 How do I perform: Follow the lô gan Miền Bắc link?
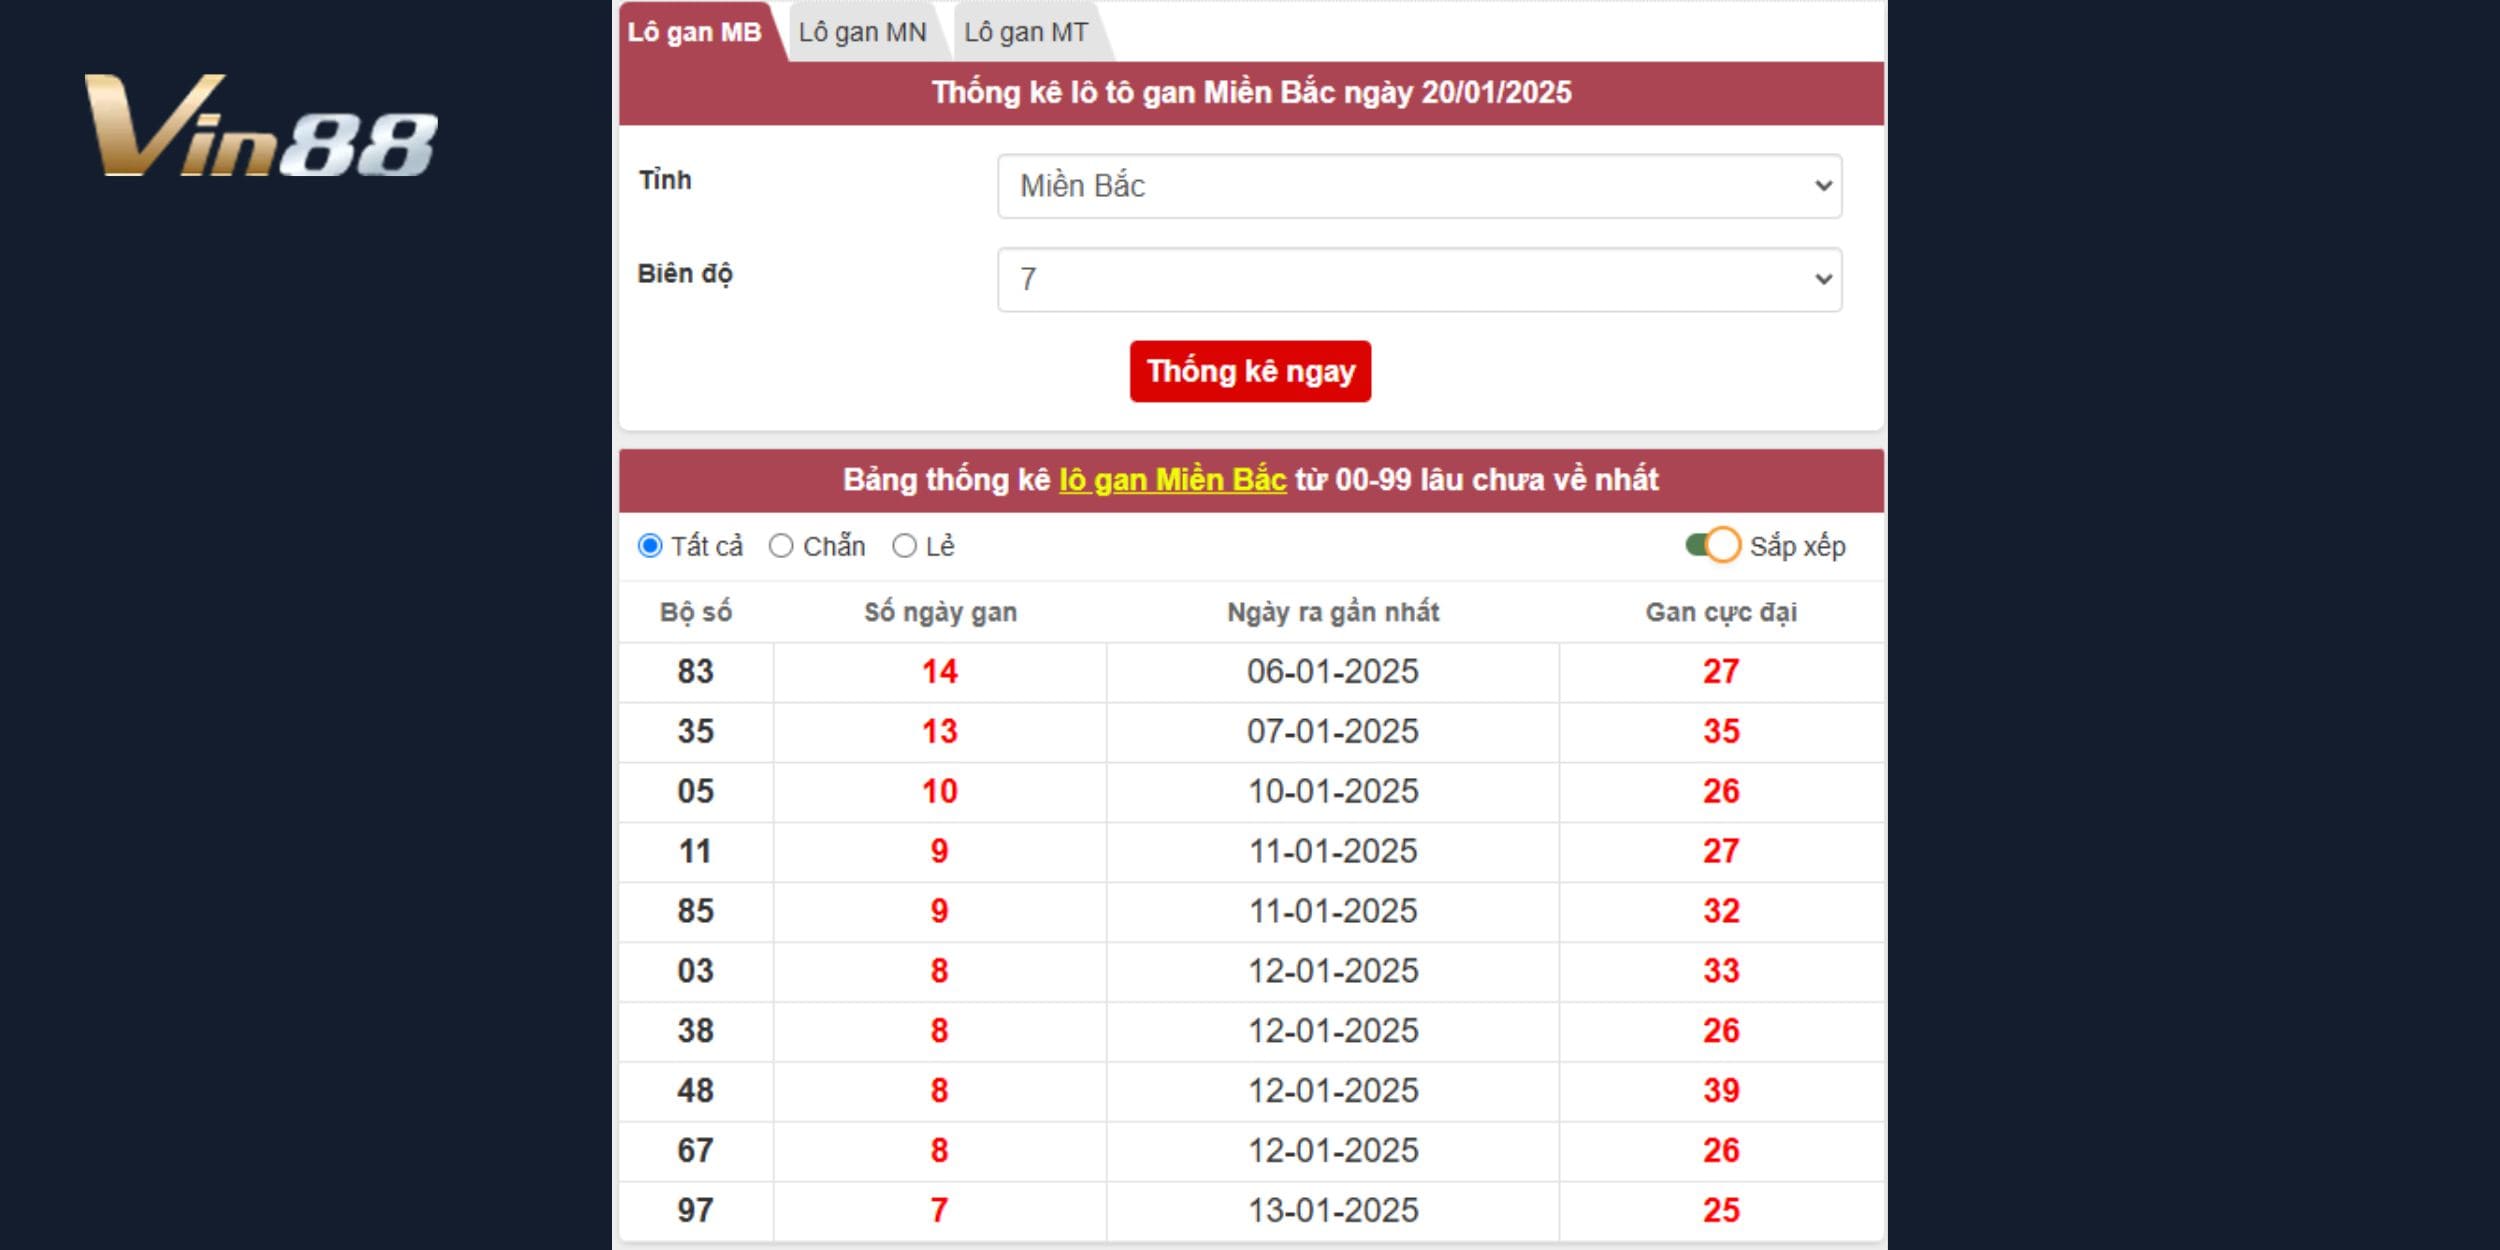pyautogui.click(x=1172, y=480)
